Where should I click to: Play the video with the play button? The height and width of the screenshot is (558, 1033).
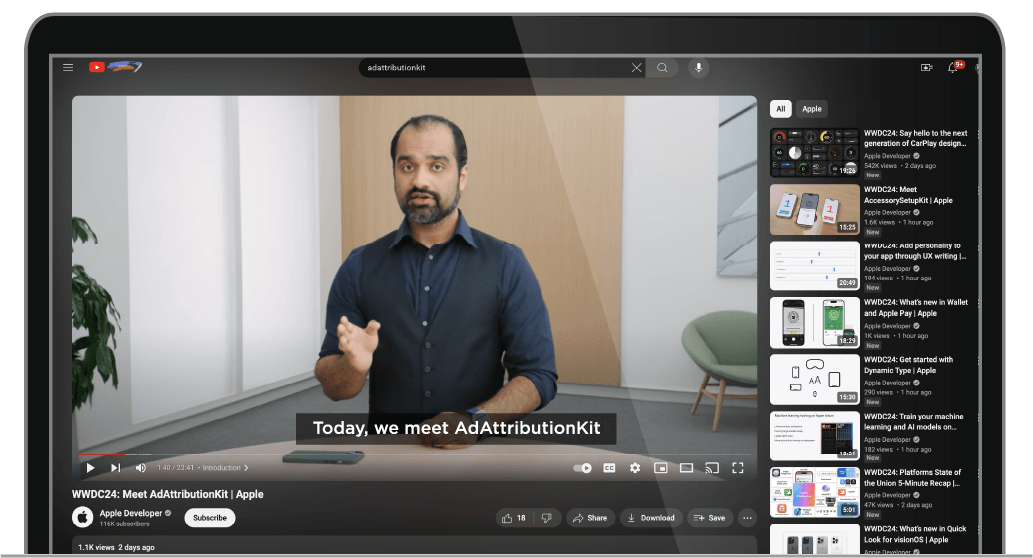[90, 468]
